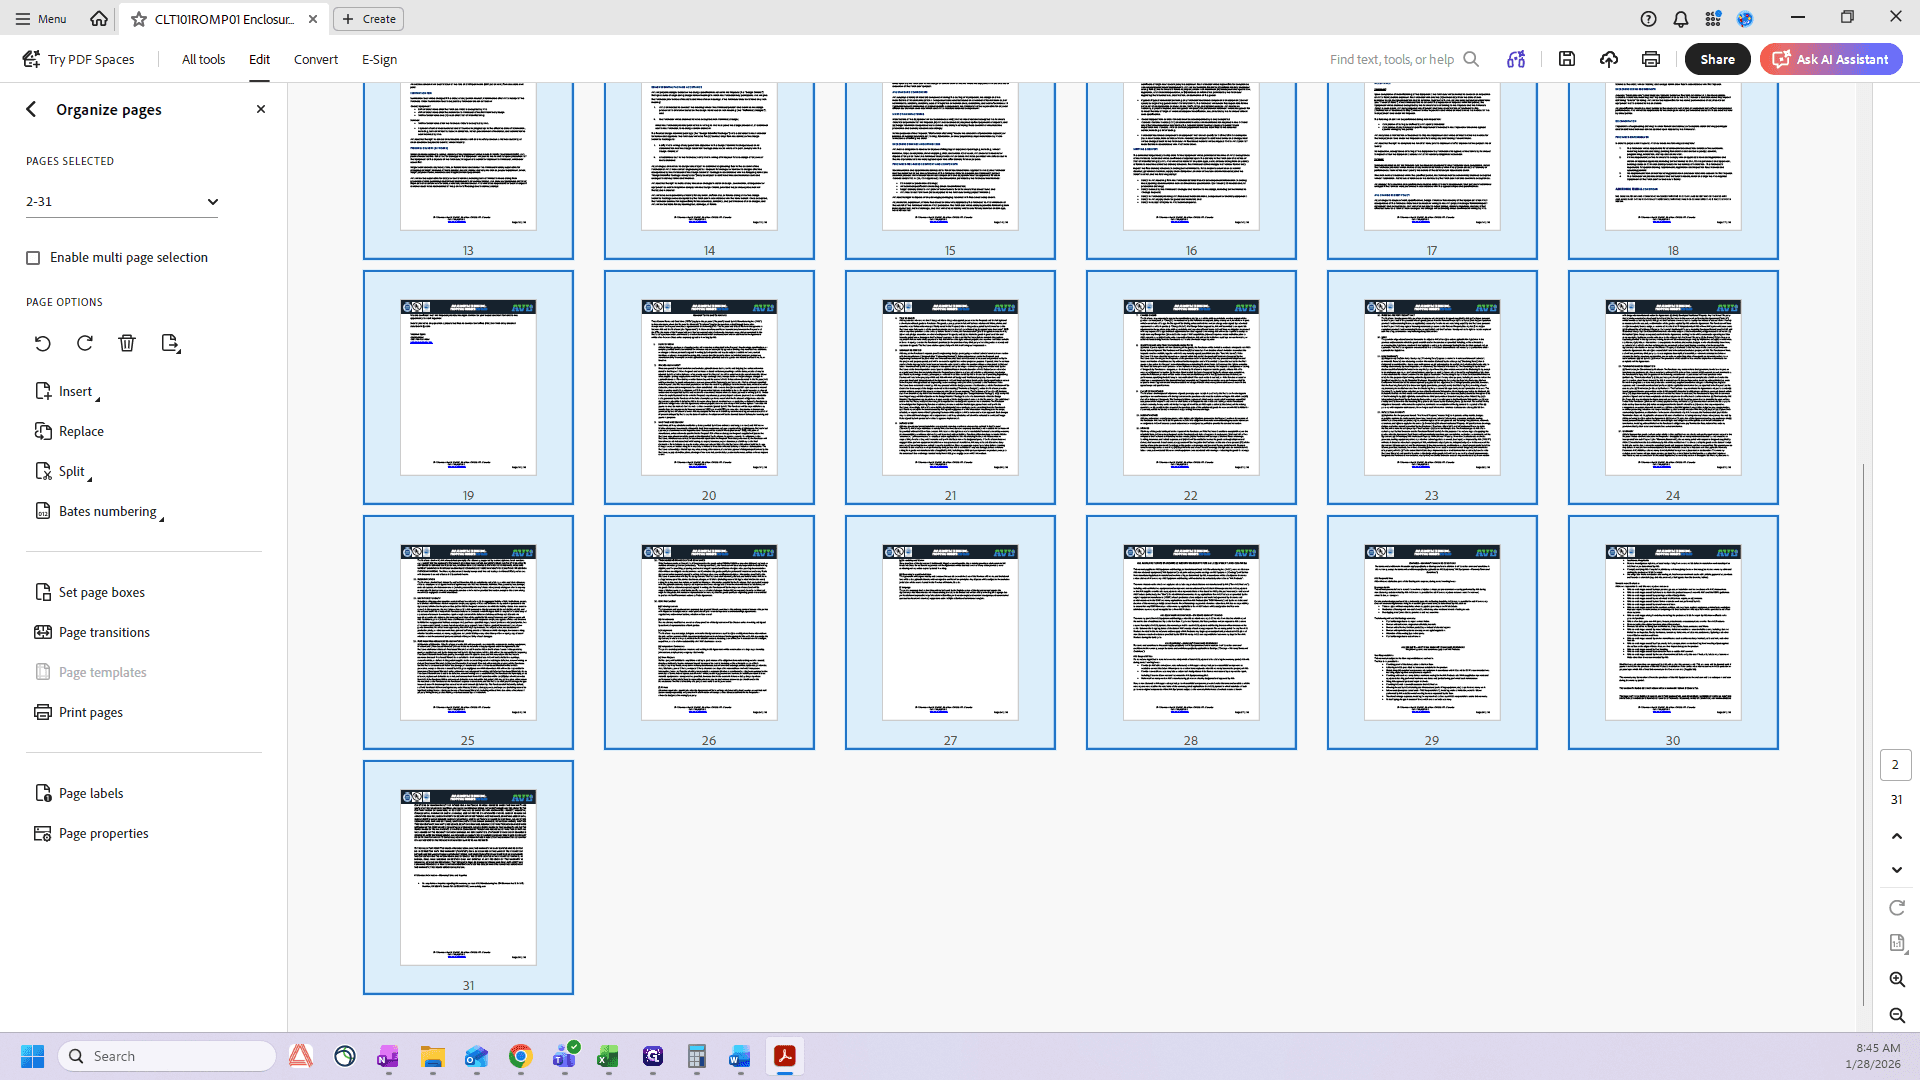Screen dimensions: 1920x1080
Task: Enable multi page selection checkbox
Action: [x=33, y=258]
